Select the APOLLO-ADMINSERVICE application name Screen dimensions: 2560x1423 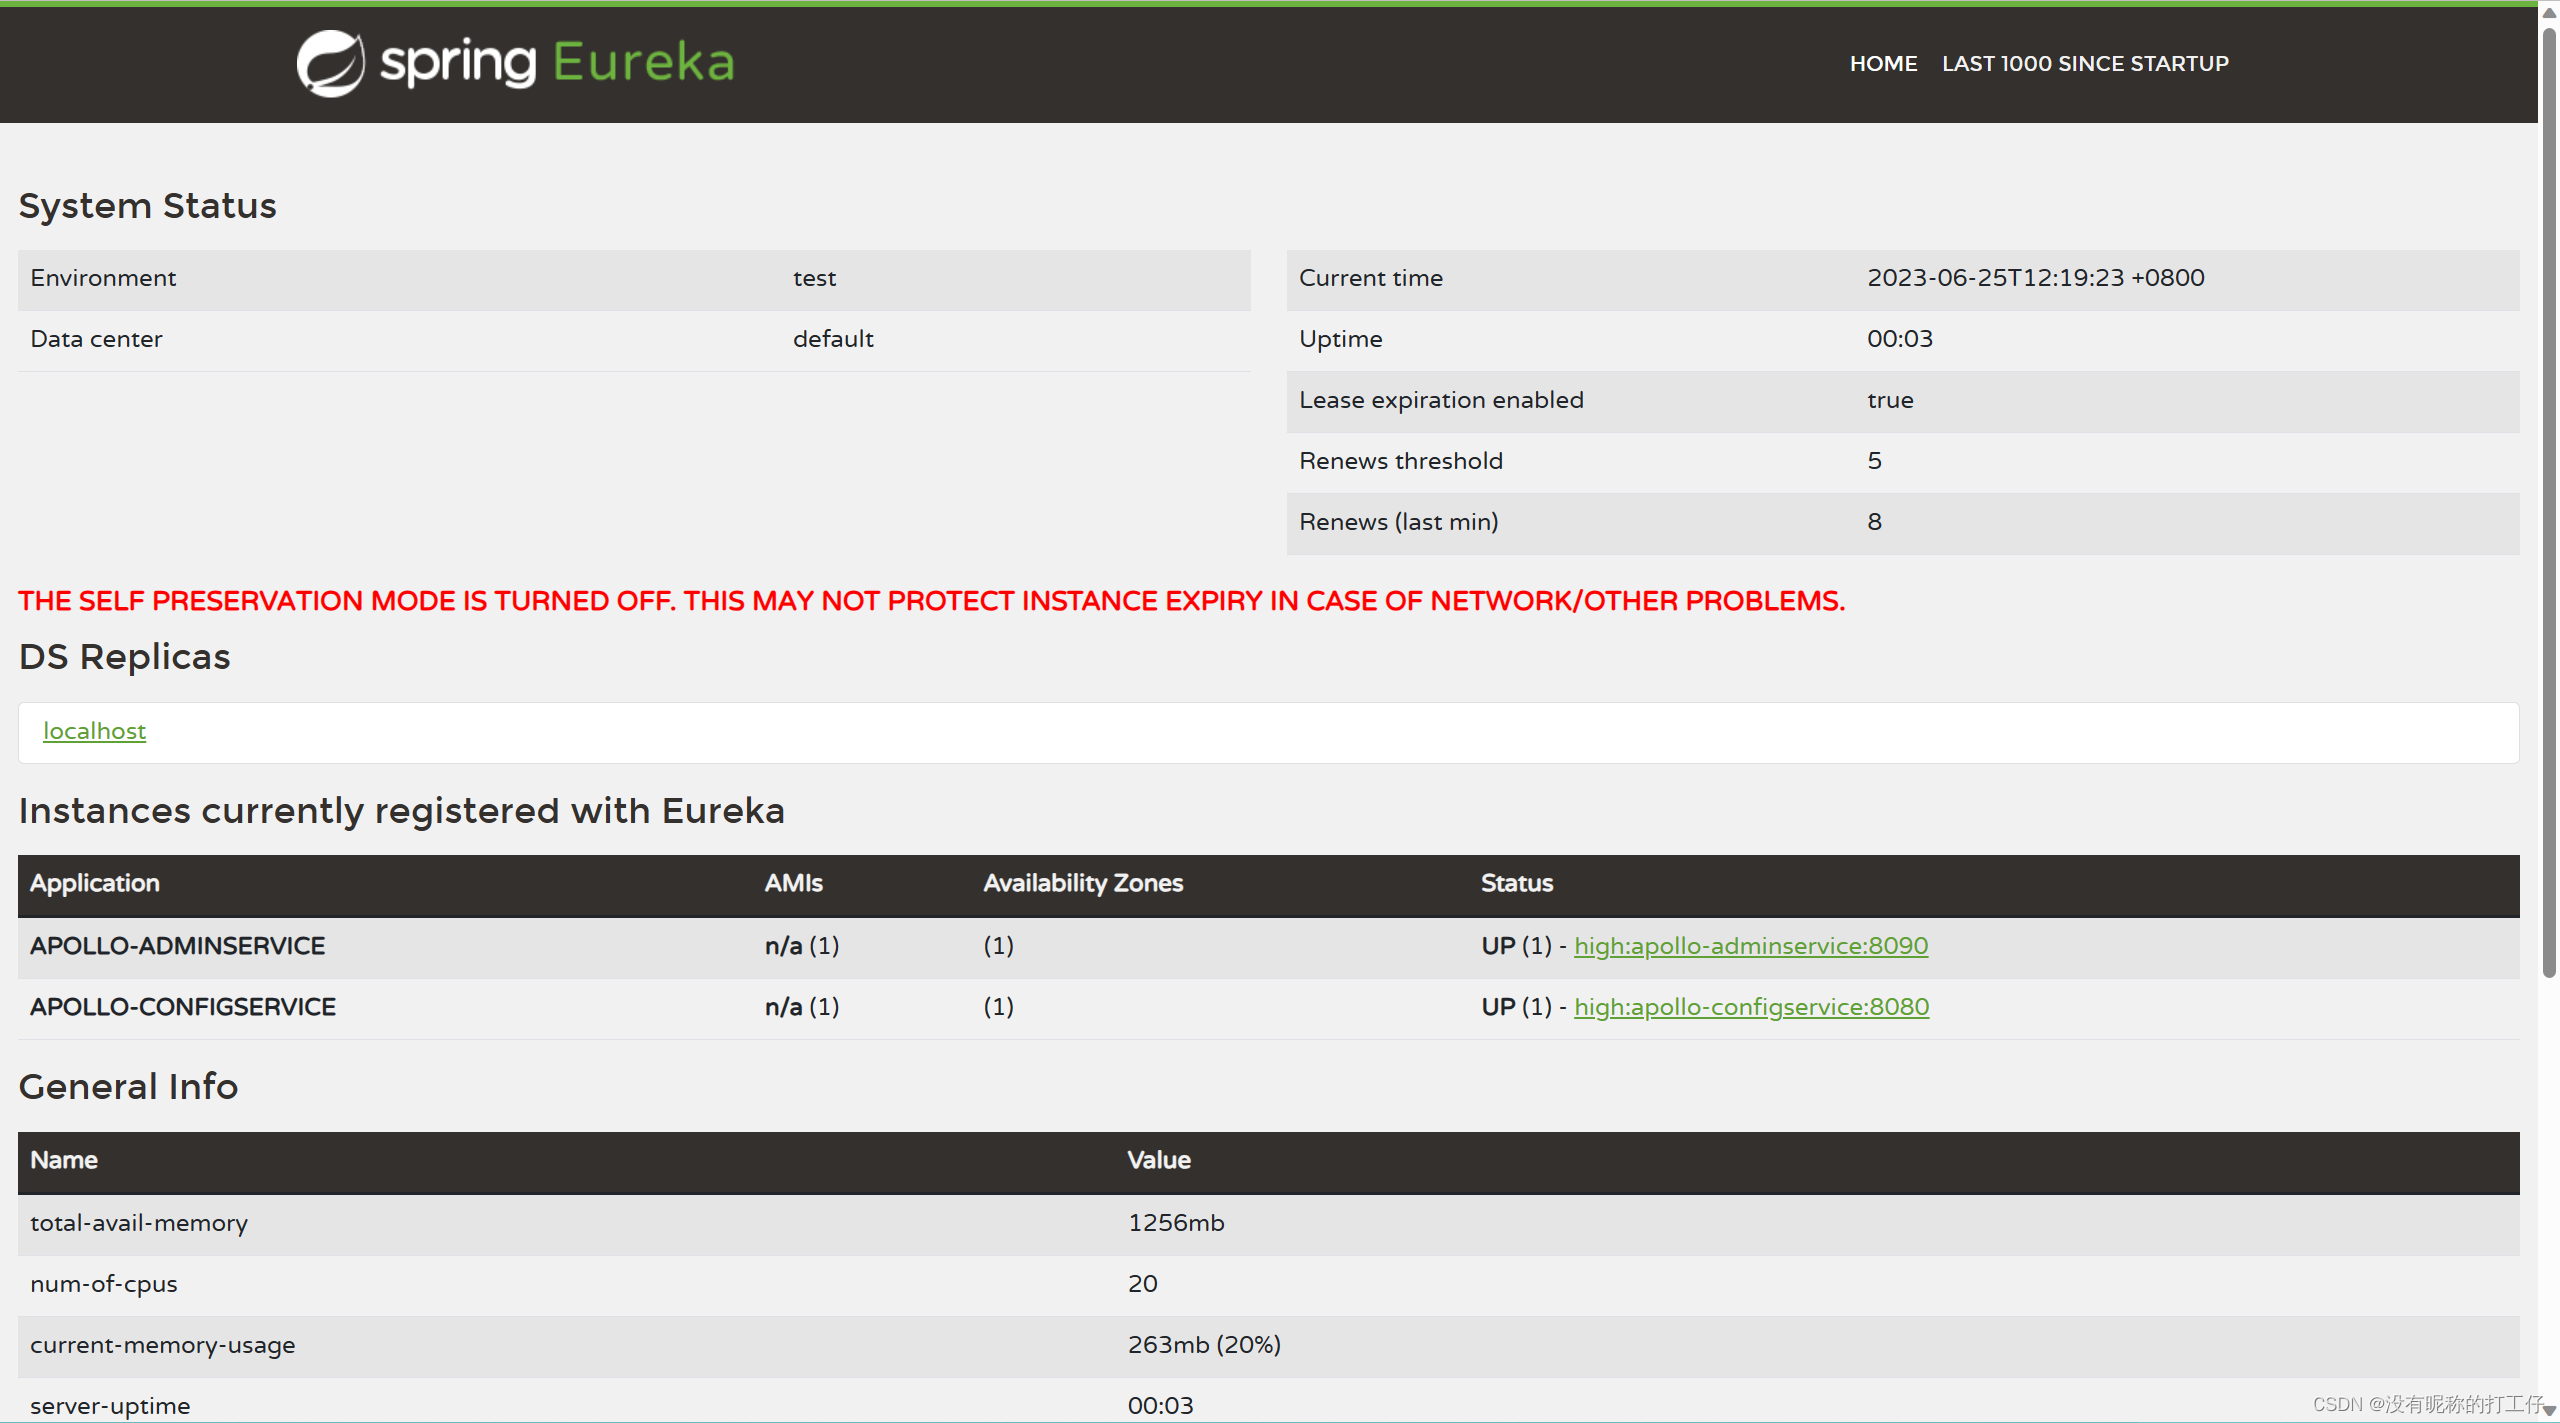pos(177,946)
